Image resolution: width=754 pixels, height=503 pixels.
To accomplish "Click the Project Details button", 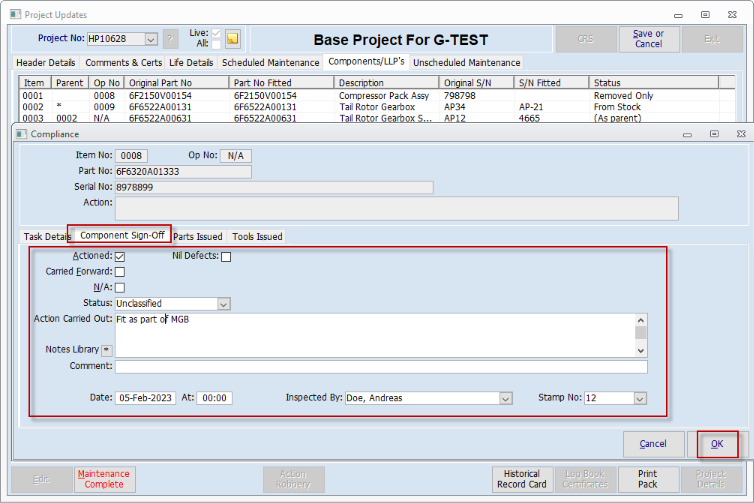I will tap(711, 479).
